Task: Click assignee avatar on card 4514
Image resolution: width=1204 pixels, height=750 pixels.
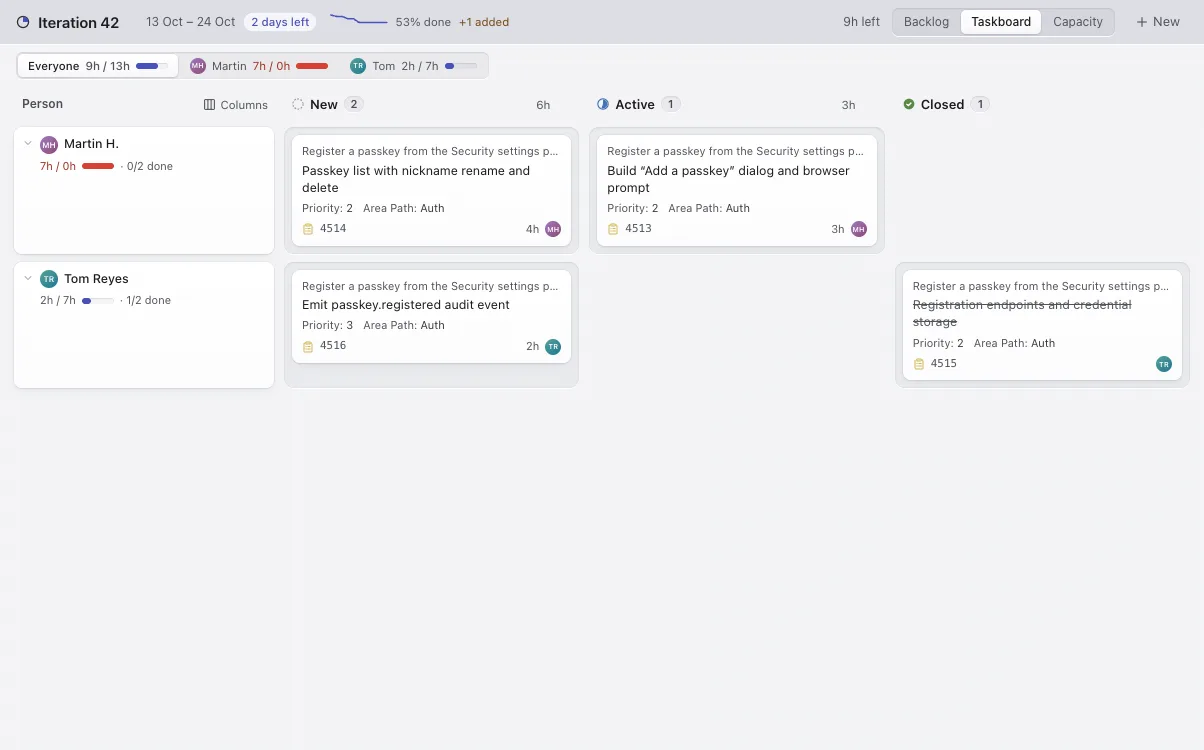Action: coord(553,229)
